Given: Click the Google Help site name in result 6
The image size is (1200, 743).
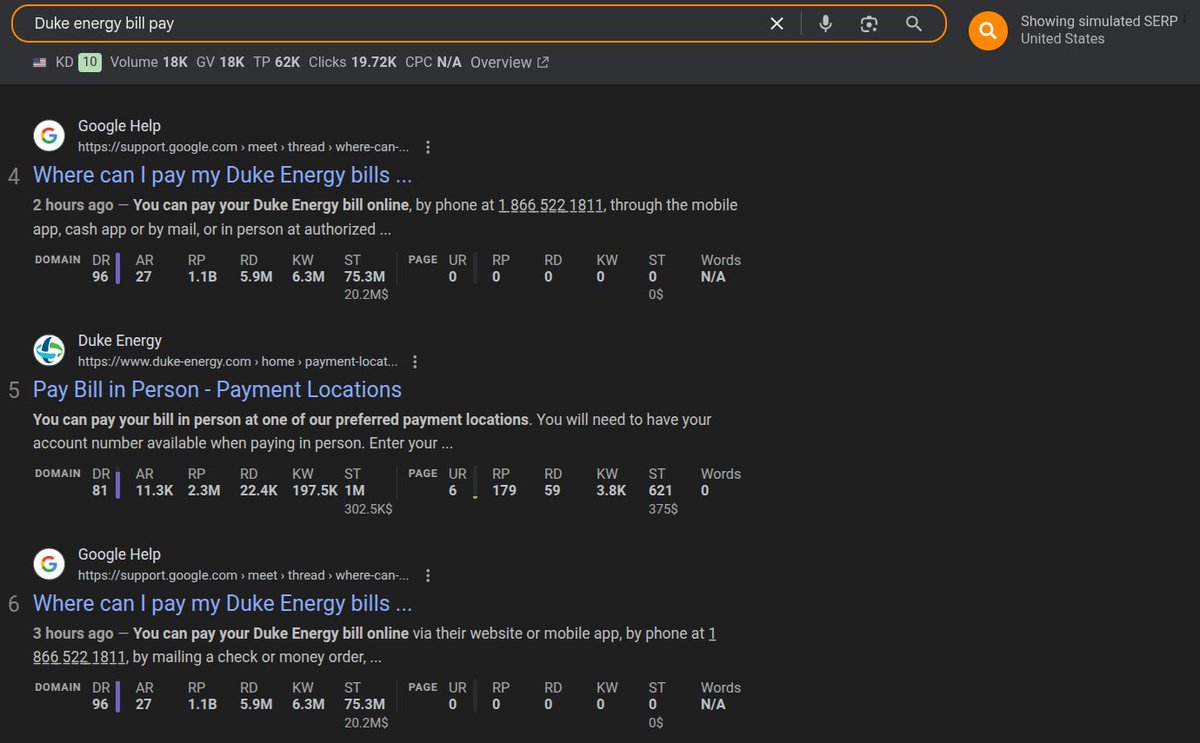Looking at the screenshot, I should click(x=119, y=554).
